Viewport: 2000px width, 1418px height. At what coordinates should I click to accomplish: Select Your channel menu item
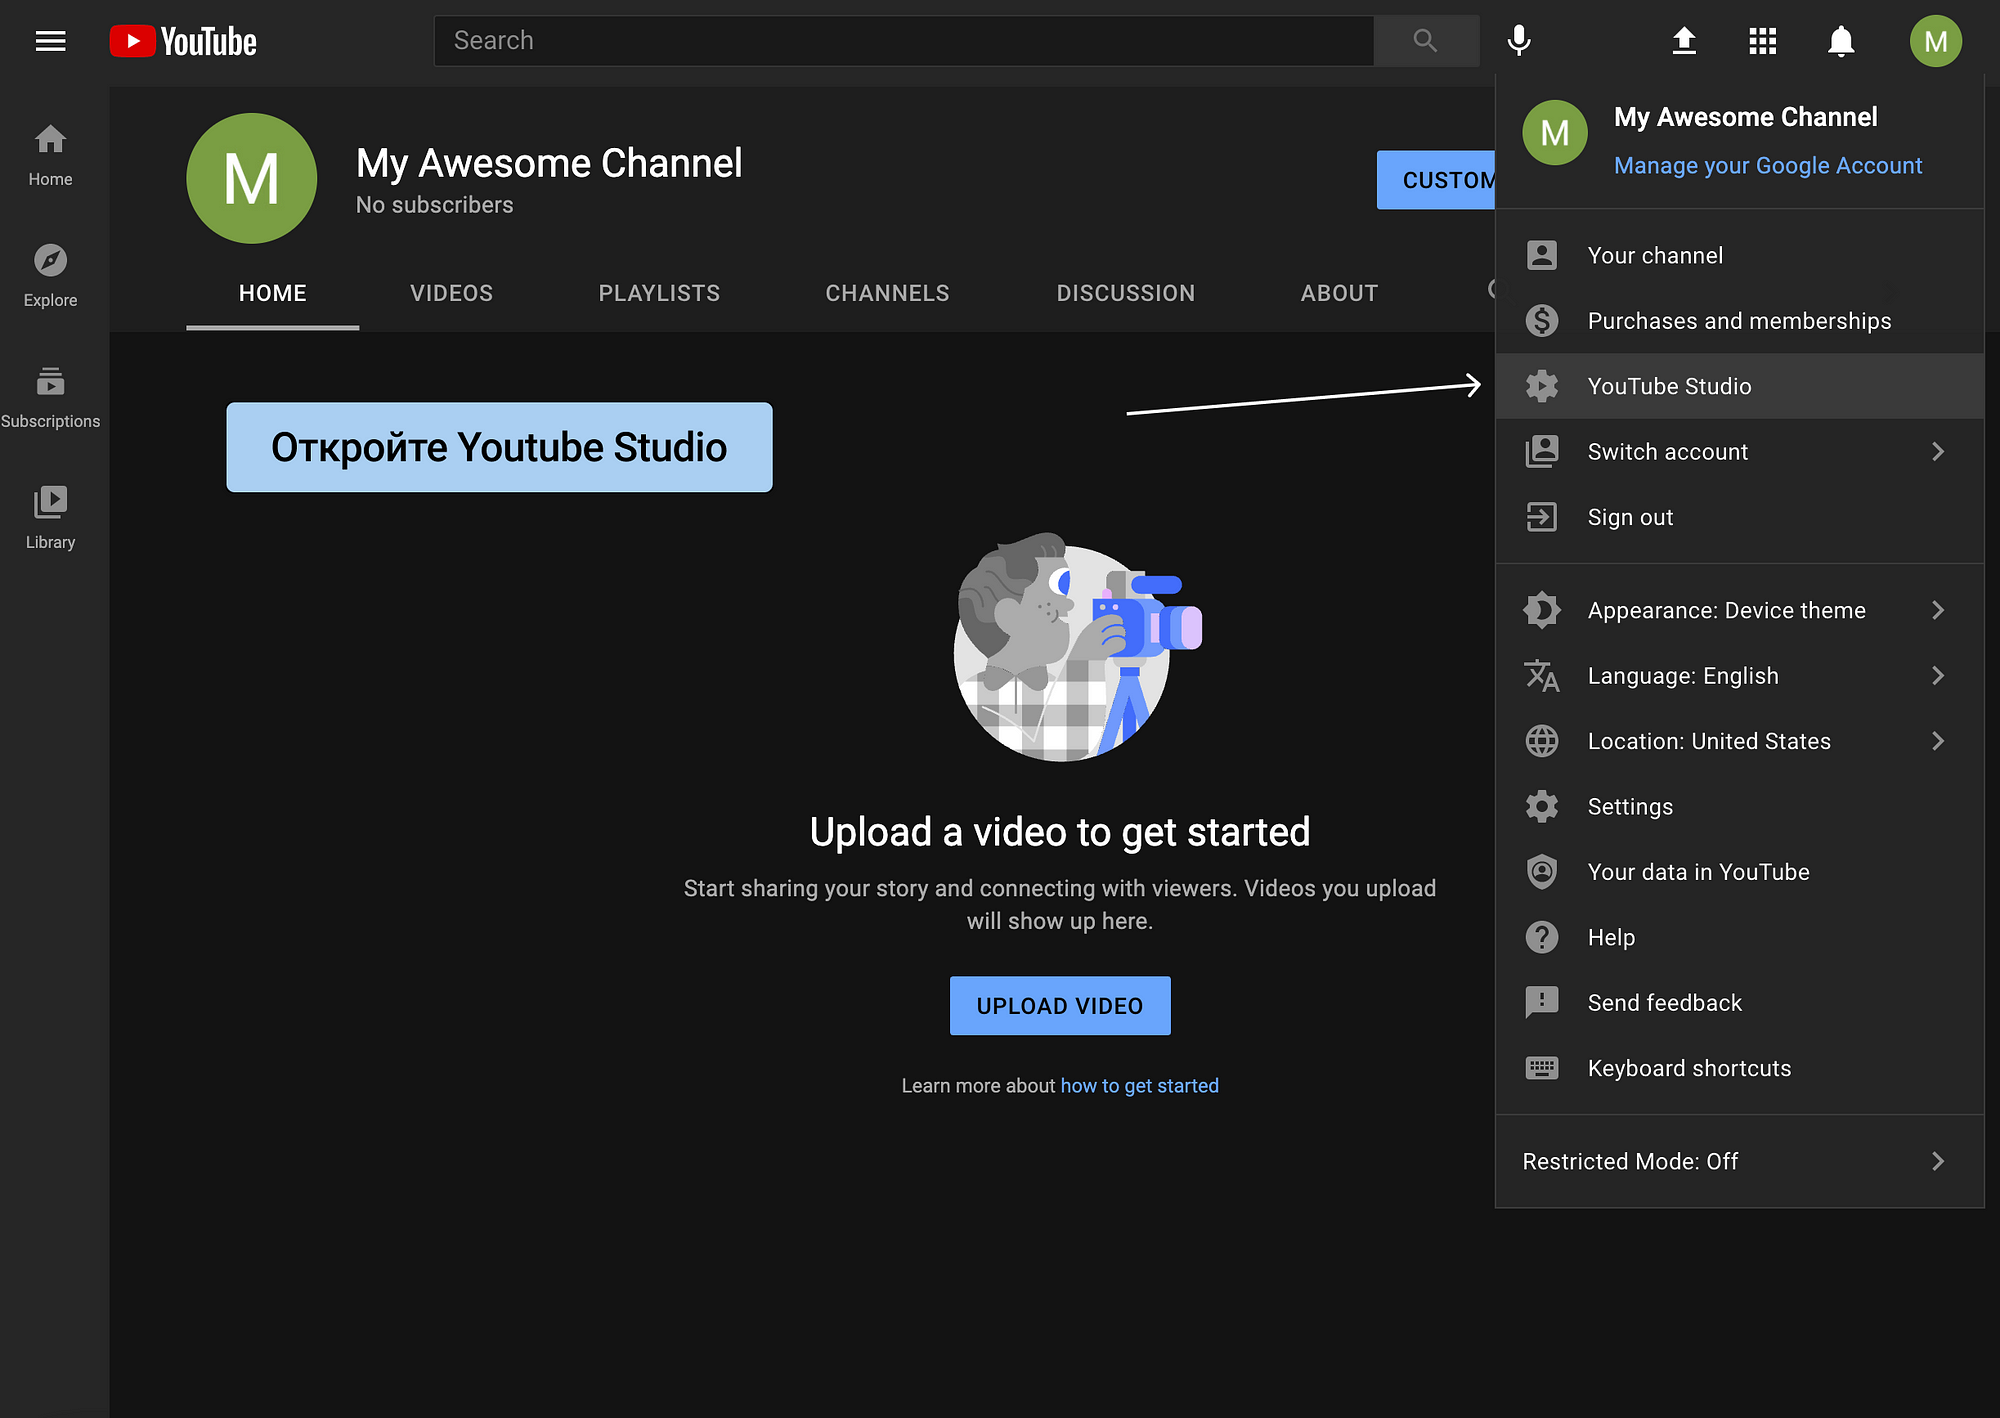(1739, 255)
